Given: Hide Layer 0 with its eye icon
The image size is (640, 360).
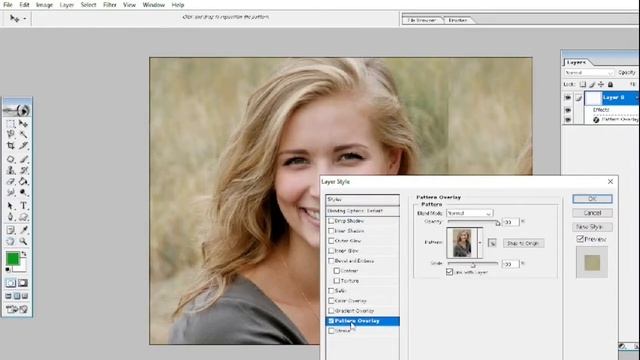Looking at the screenshot, I should (568, 98).
